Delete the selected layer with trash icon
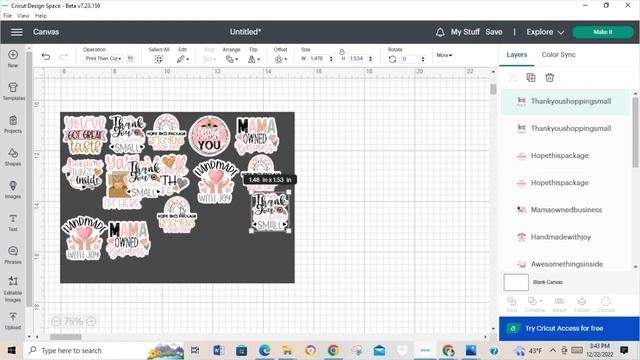The image size is (640, 360). (549, 78)
